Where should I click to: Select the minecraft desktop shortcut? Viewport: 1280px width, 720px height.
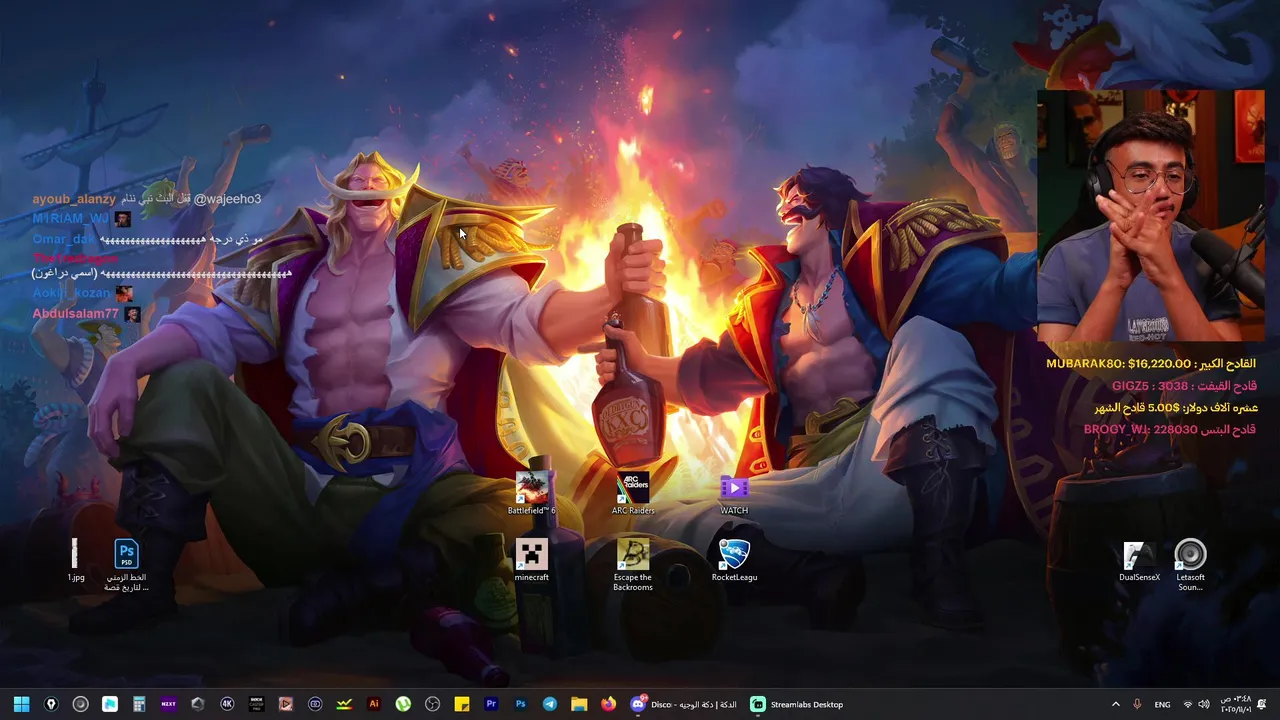[532, 560]
